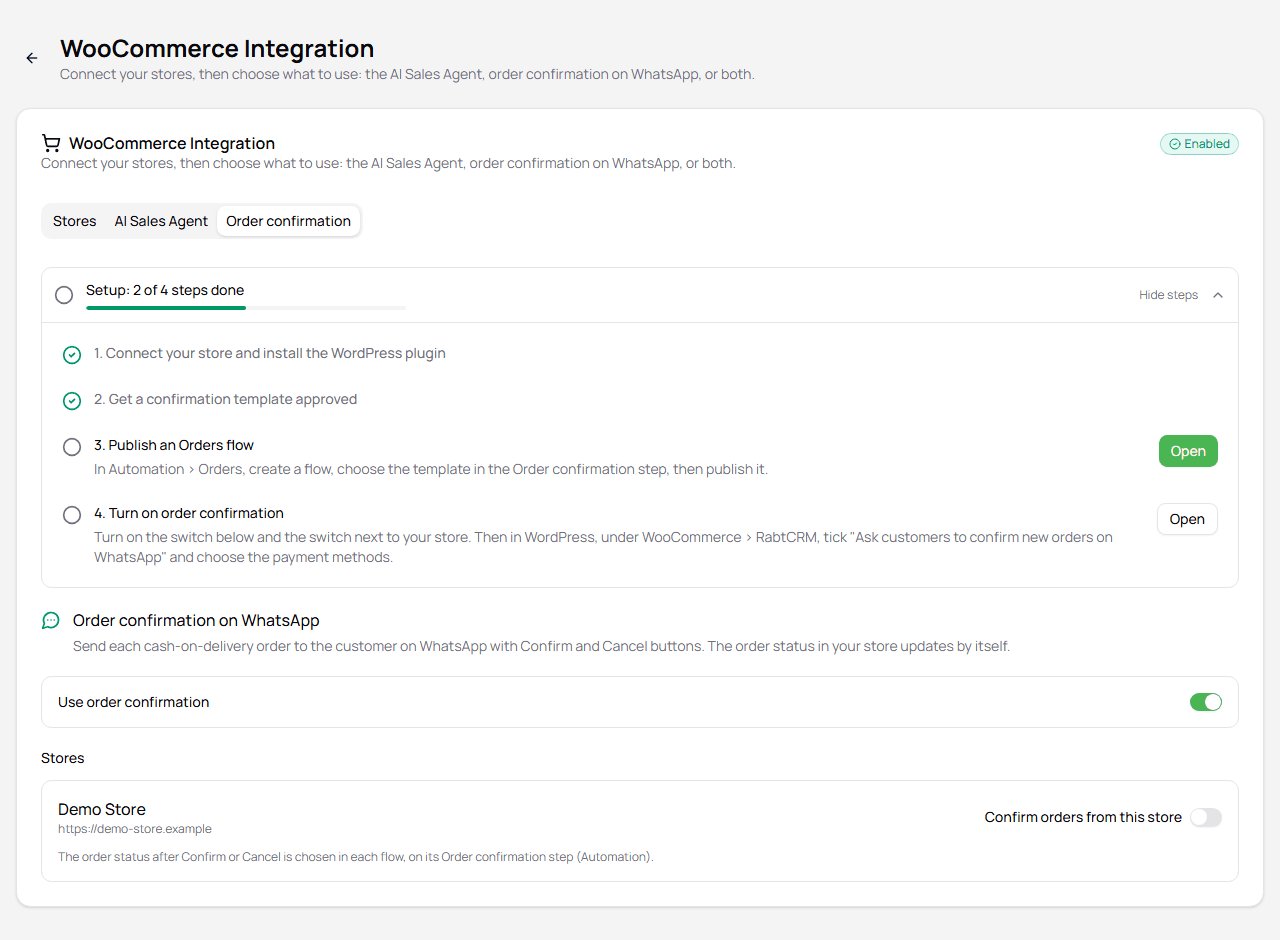The height and width of the screenshot is (940, 1280).
Task: Click the Order confirmation on WhatsApp heading
Action: pos(196,621)
